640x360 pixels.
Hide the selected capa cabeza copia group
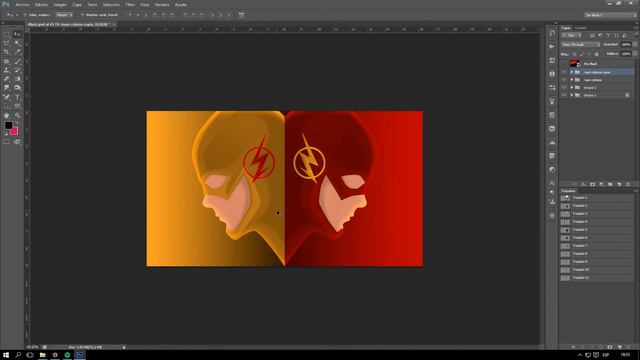[x=564, y=72]
